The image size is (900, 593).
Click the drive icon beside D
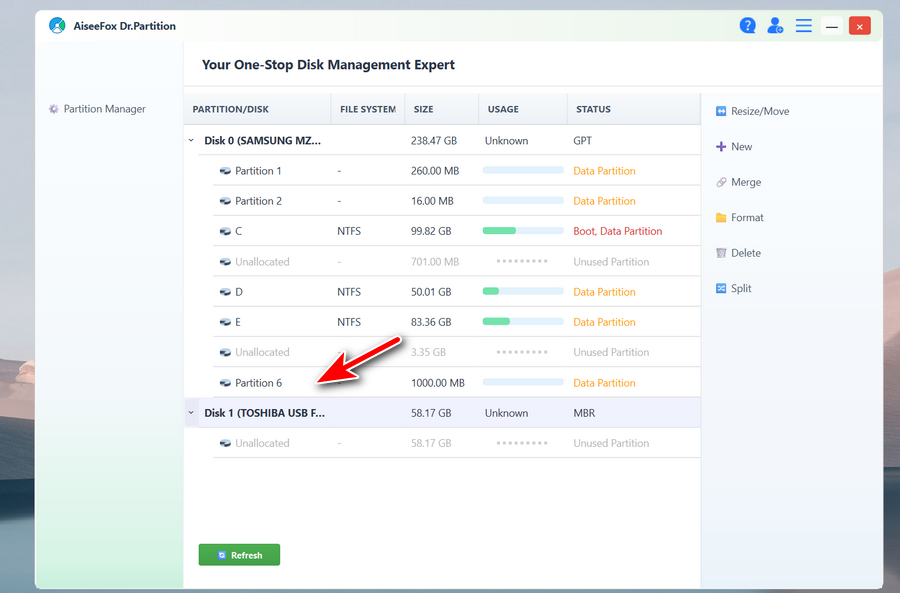(225, 292)
